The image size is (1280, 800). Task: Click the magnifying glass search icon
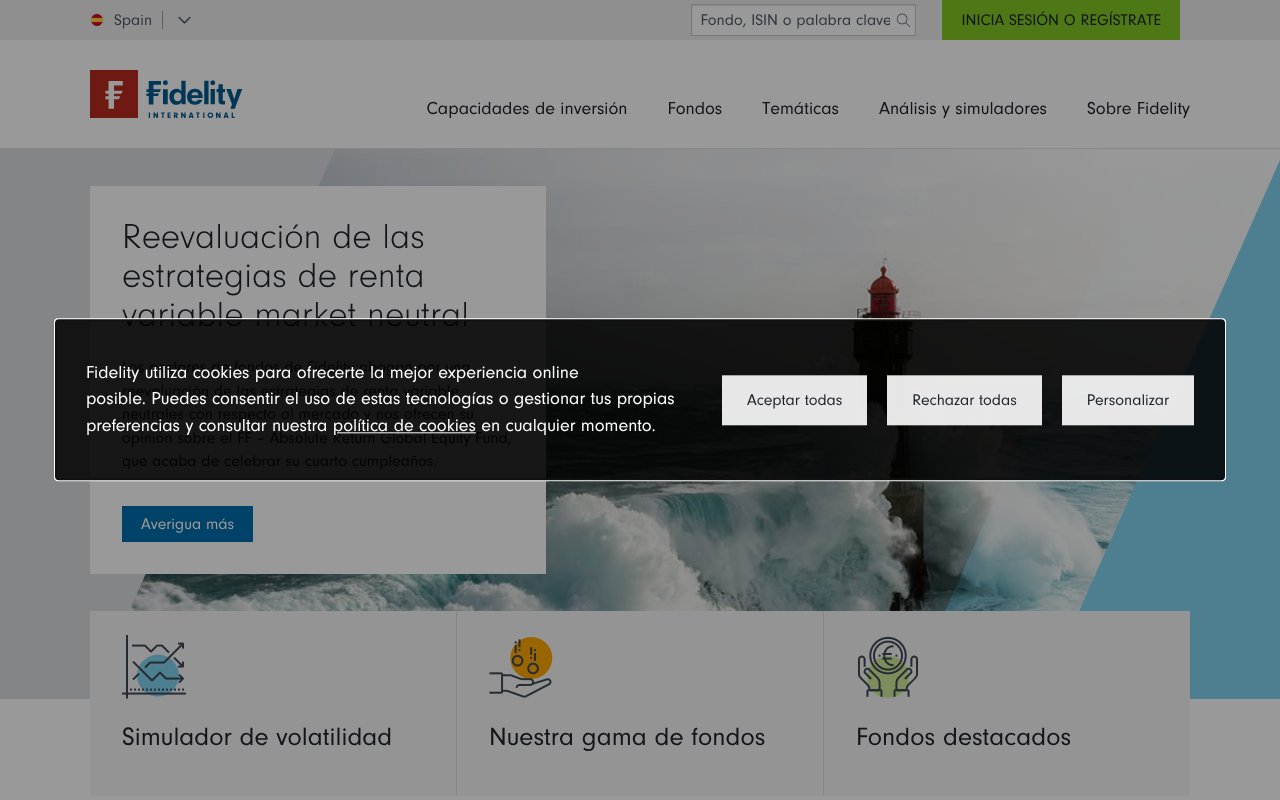coord(905,20)
